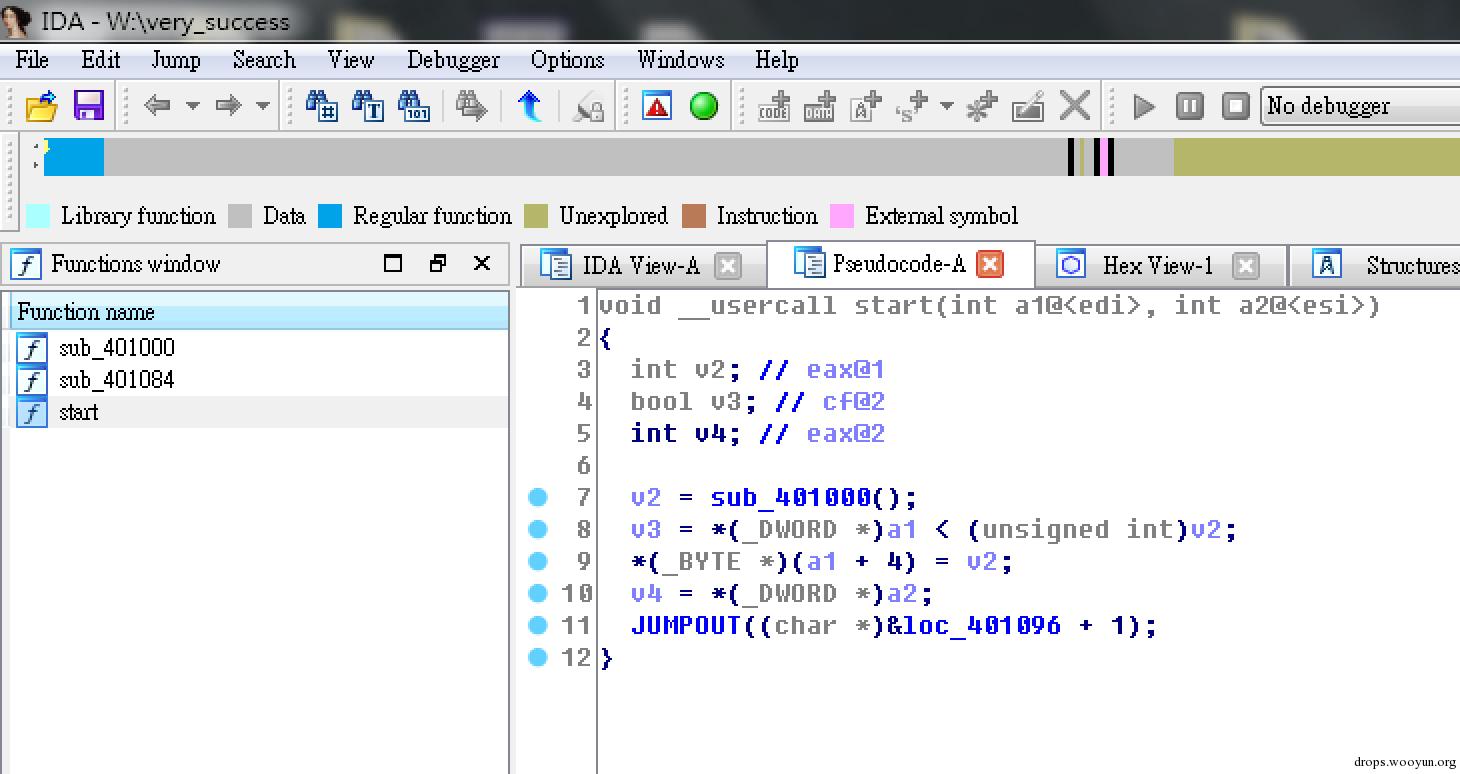Click the red warning triangle icon

click(657, 106)
